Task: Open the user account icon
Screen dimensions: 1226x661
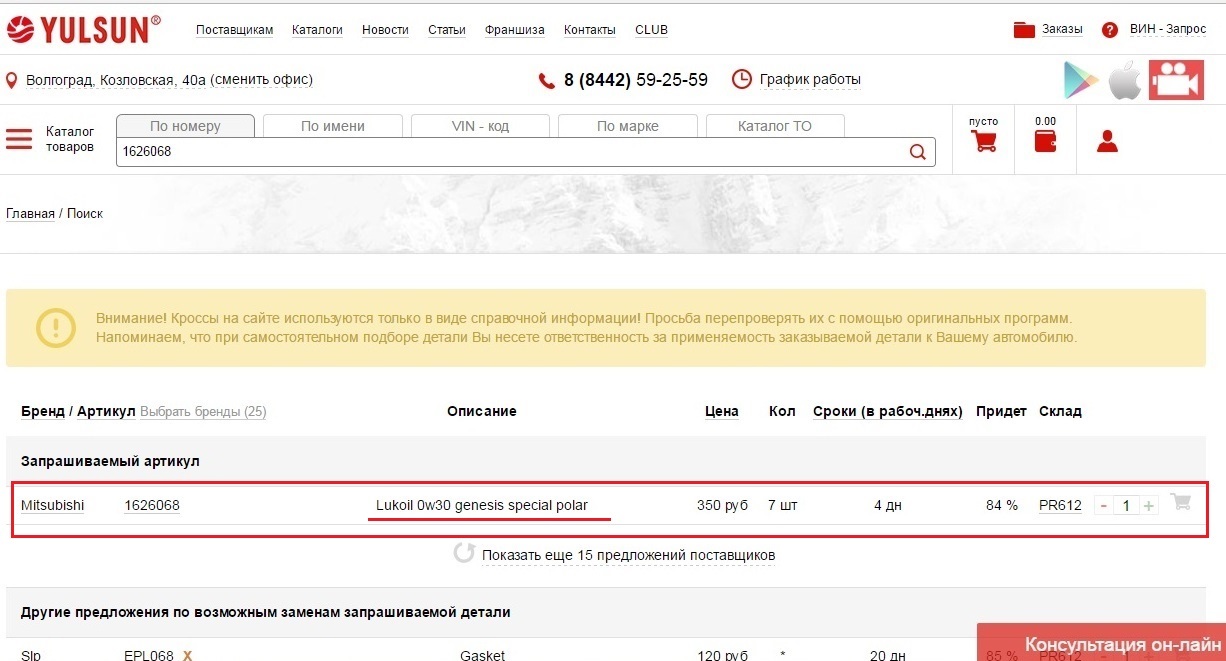Action: pos(1107,141)
